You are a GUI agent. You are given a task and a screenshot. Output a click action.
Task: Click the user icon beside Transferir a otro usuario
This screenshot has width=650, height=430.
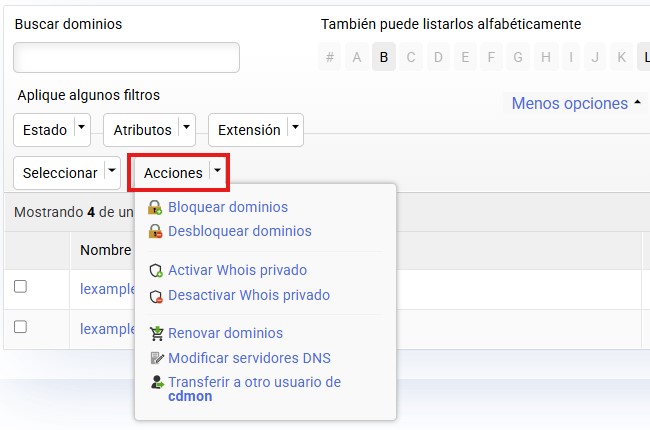tap(155, 382)
